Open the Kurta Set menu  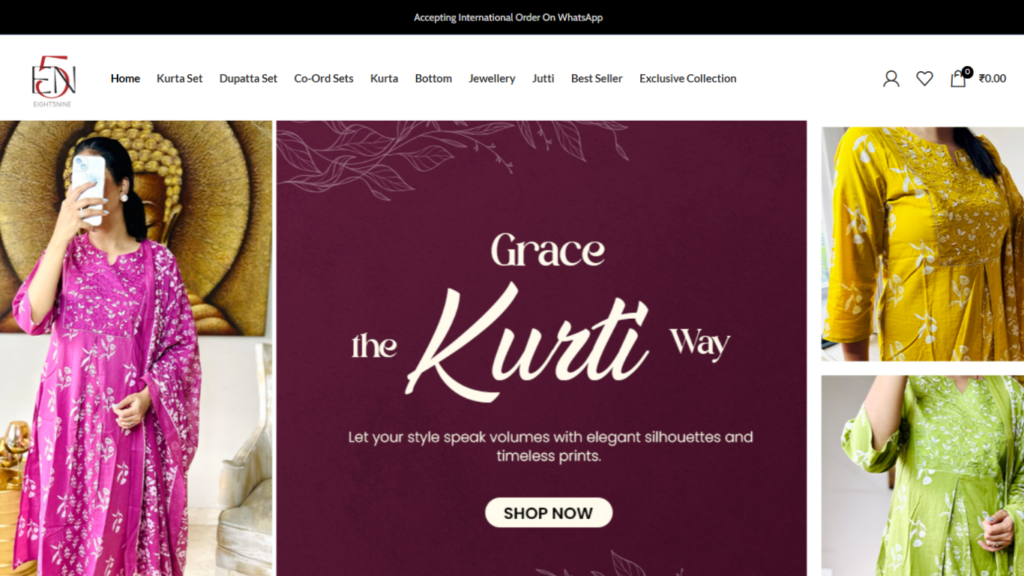pyautogui.click(x=180, y=78)
